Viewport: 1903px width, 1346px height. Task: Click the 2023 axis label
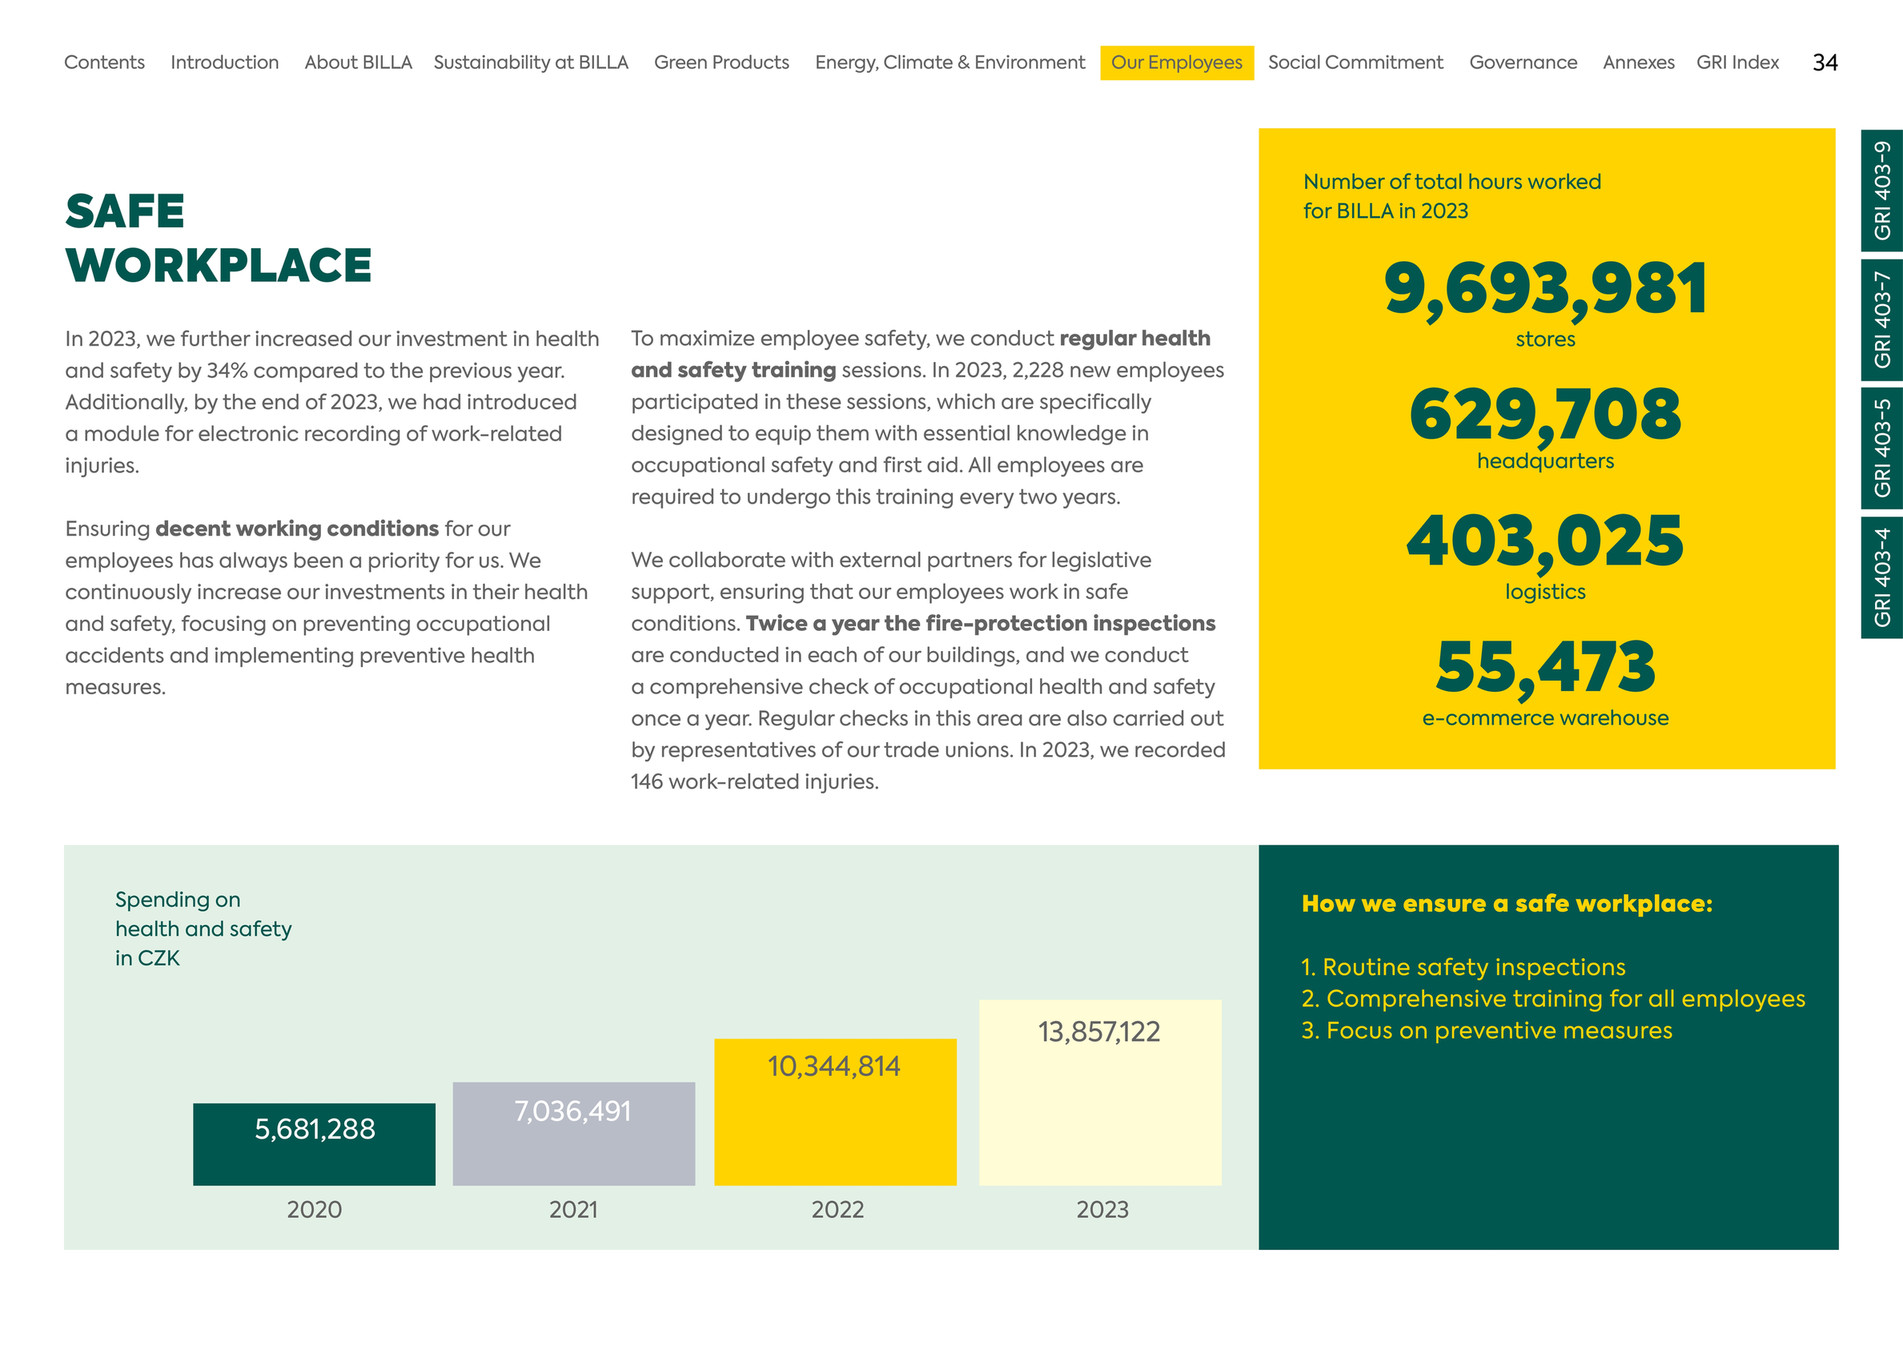1102,1210
